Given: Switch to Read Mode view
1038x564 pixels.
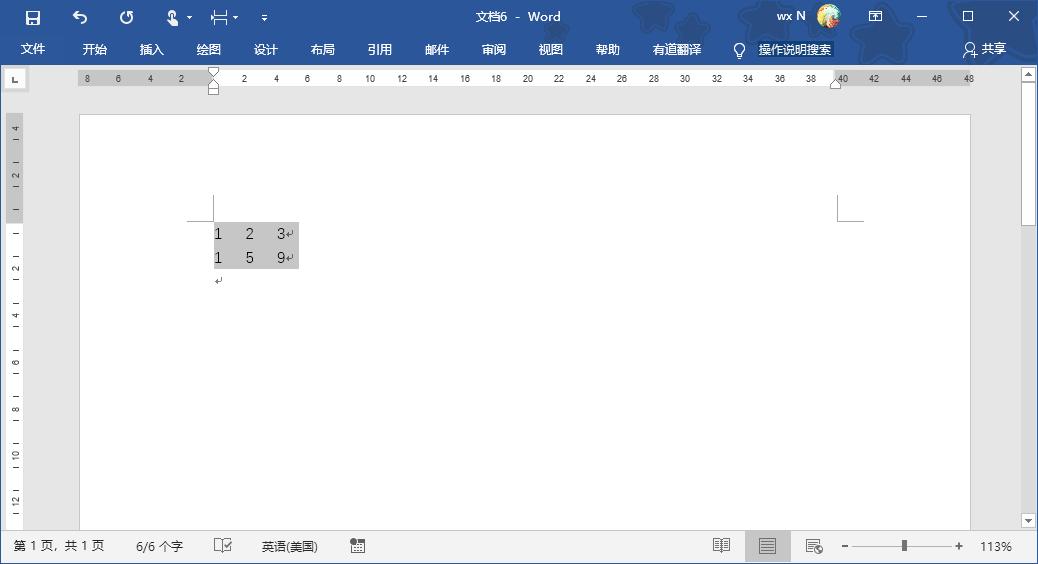Looking at the screenshot, I should [722, 545].
